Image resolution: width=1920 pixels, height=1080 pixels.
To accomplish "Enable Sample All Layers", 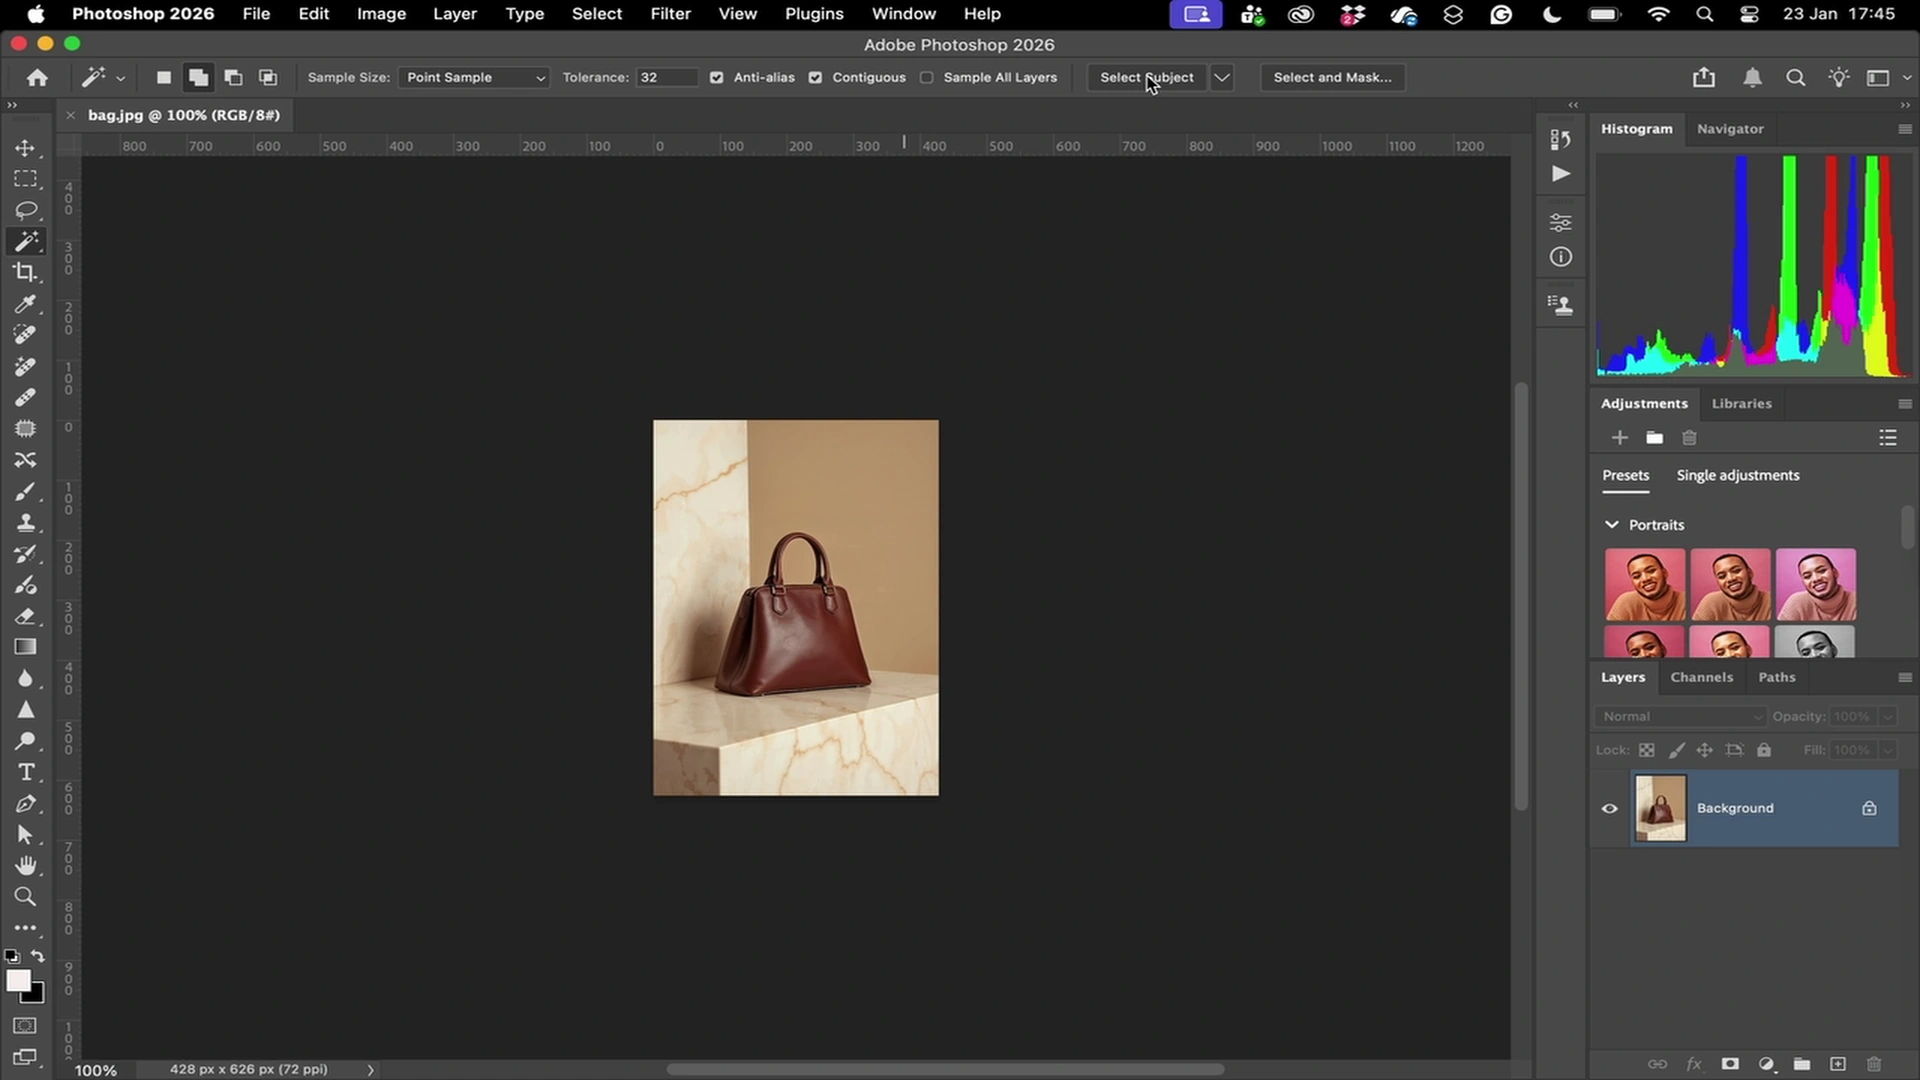I will pos(928,77).
